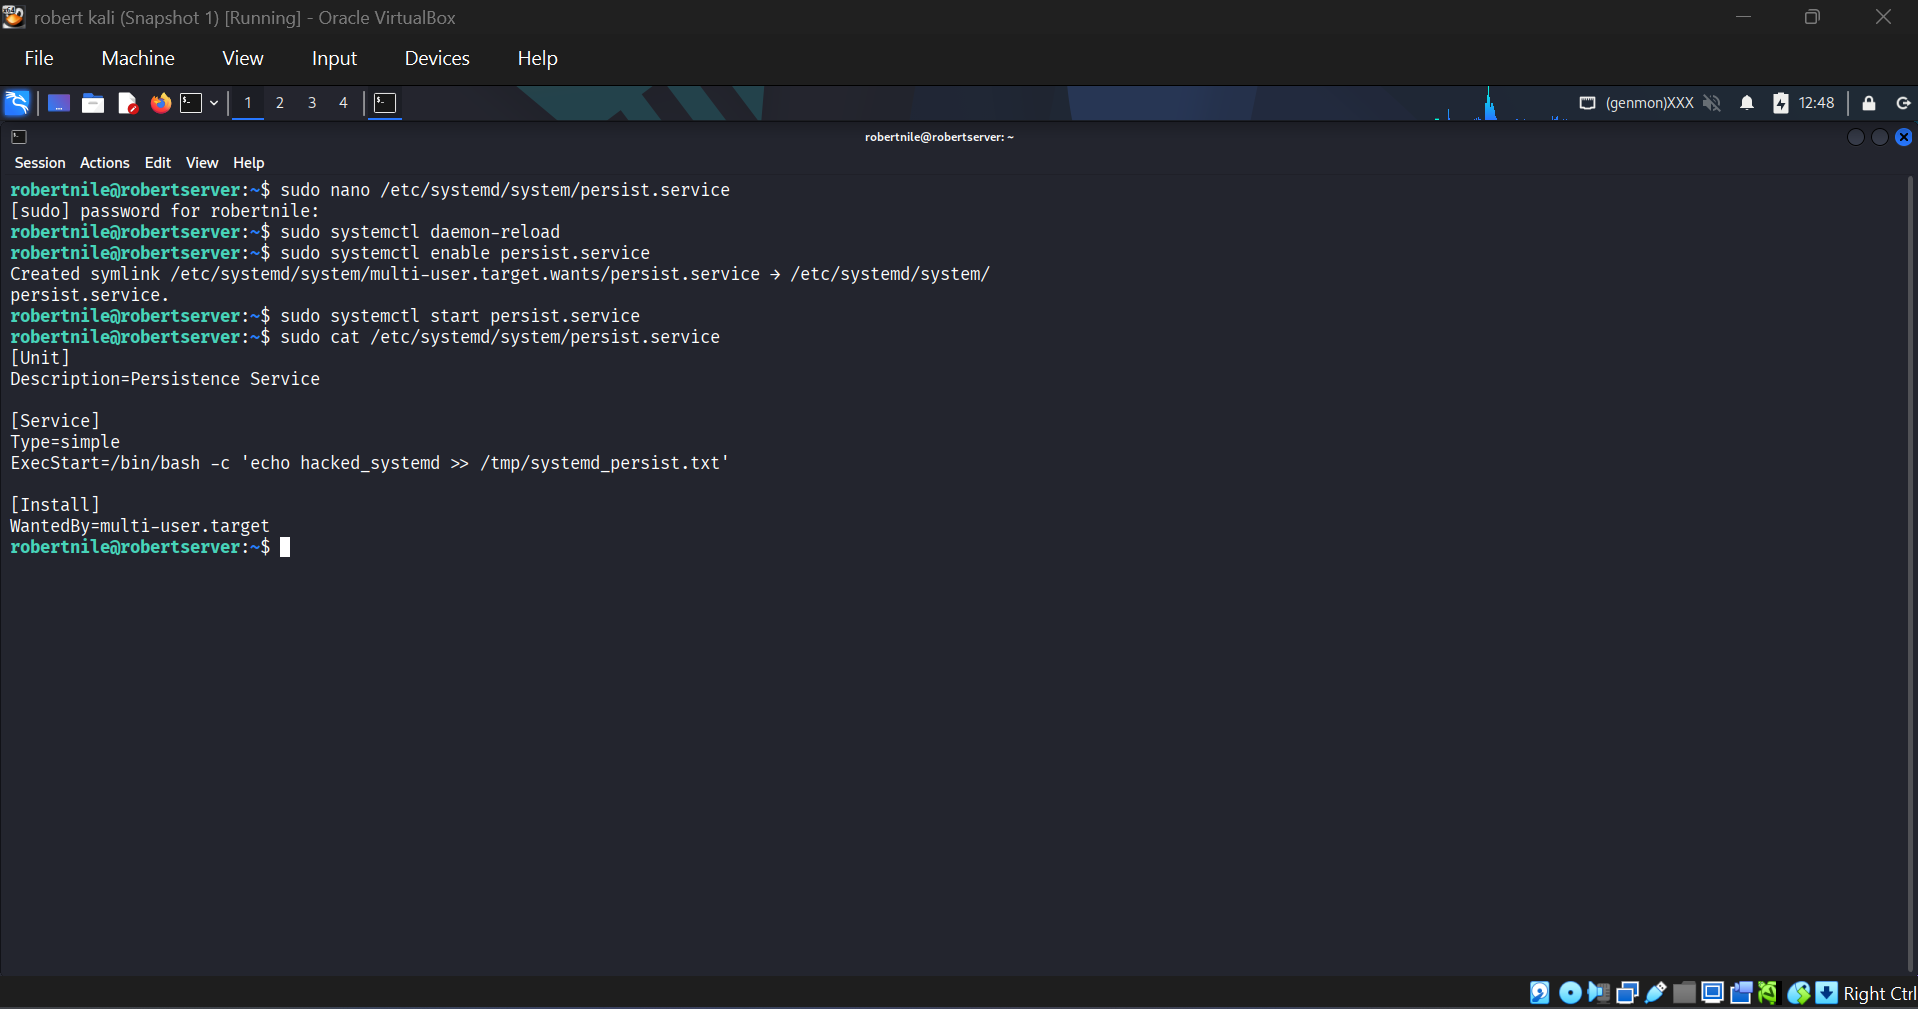This screenshot has width=1918, height=1009.
Task: Click the keyboard capture arrow icon
Action: (1826, 992)
